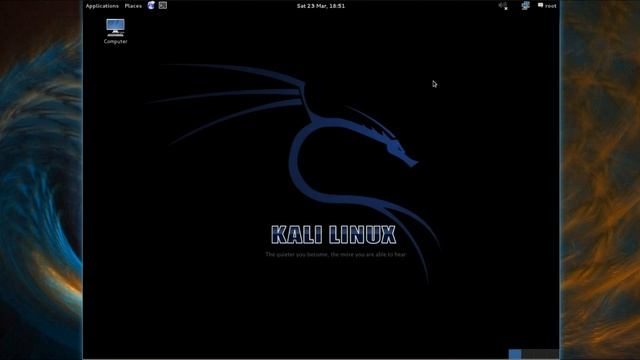Switch to the inactive grey workspace
640x360 pixels.
(540, 354)
